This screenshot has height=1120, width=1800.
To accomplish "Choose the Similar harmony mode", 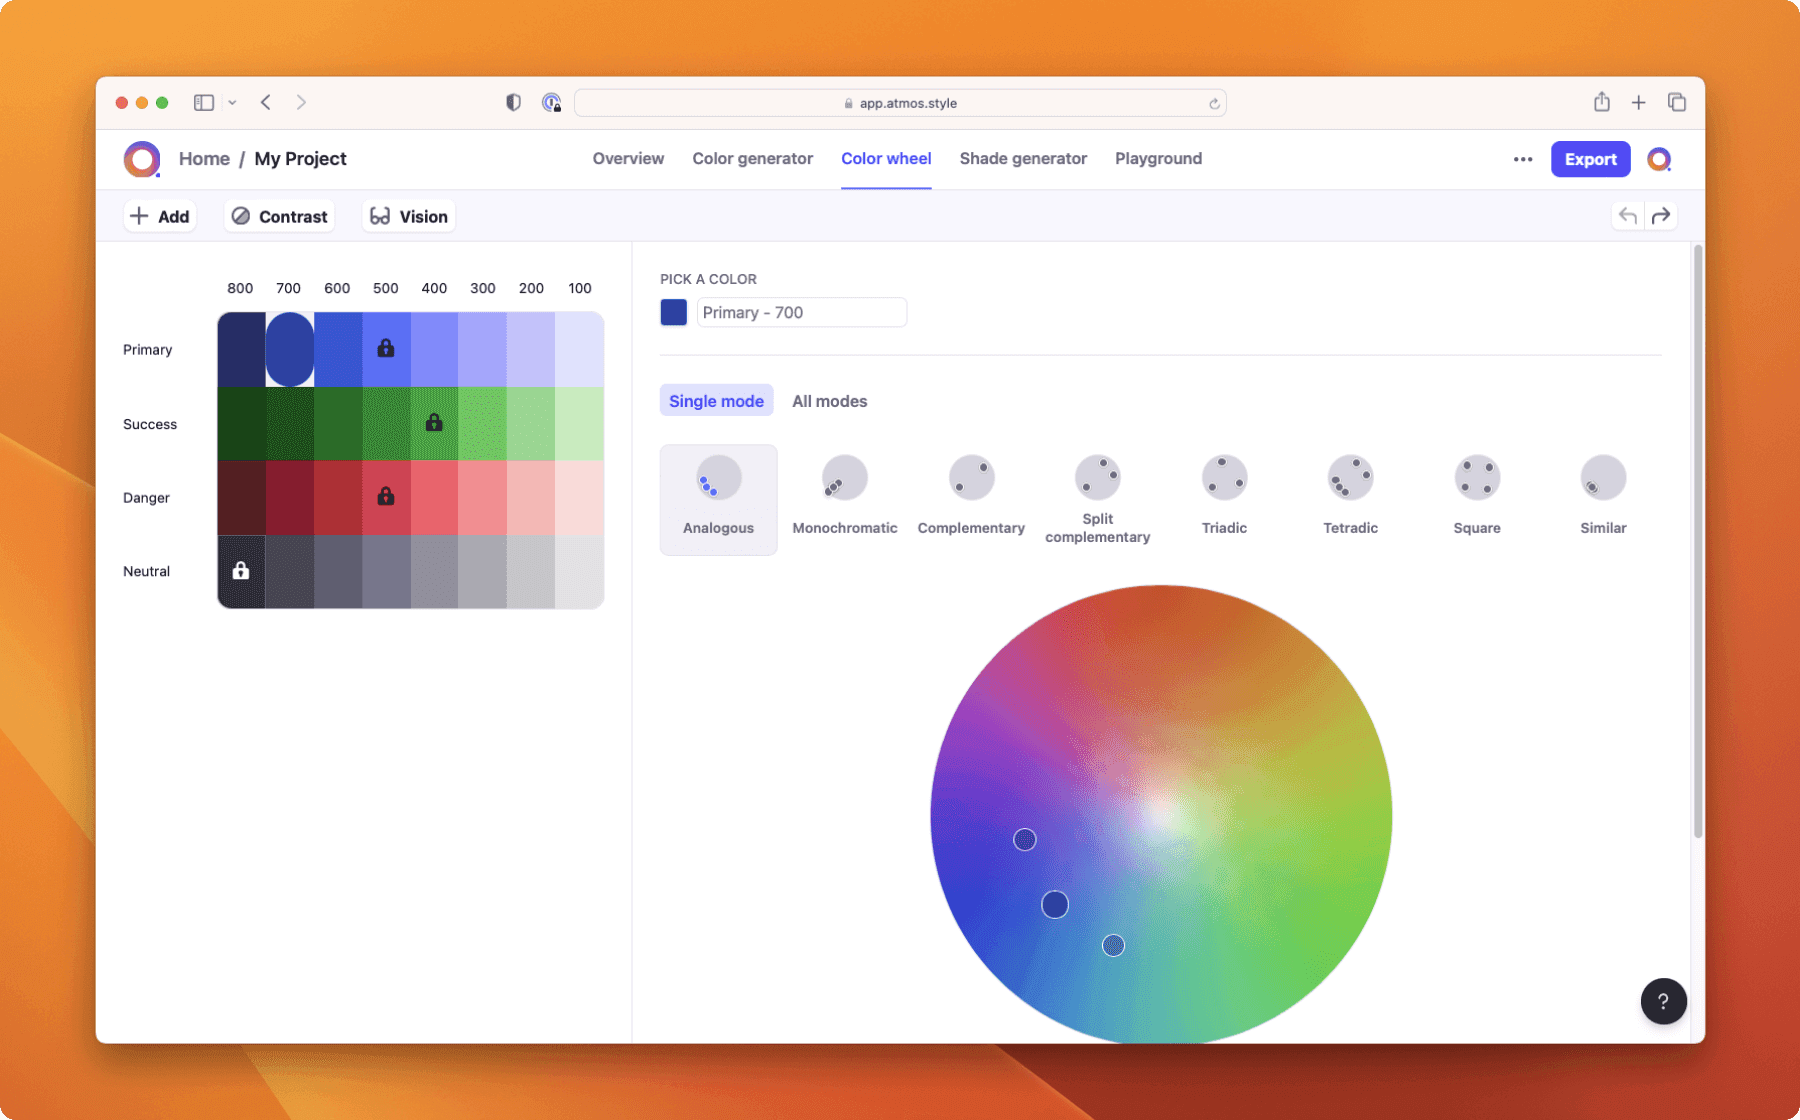I will 1603,490.
